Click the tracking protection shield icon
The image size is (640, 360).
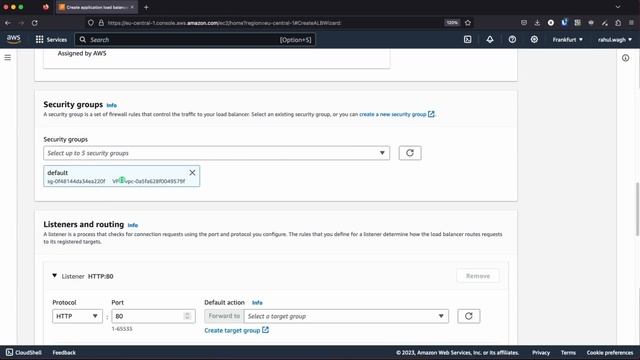(x=91, y=23)
